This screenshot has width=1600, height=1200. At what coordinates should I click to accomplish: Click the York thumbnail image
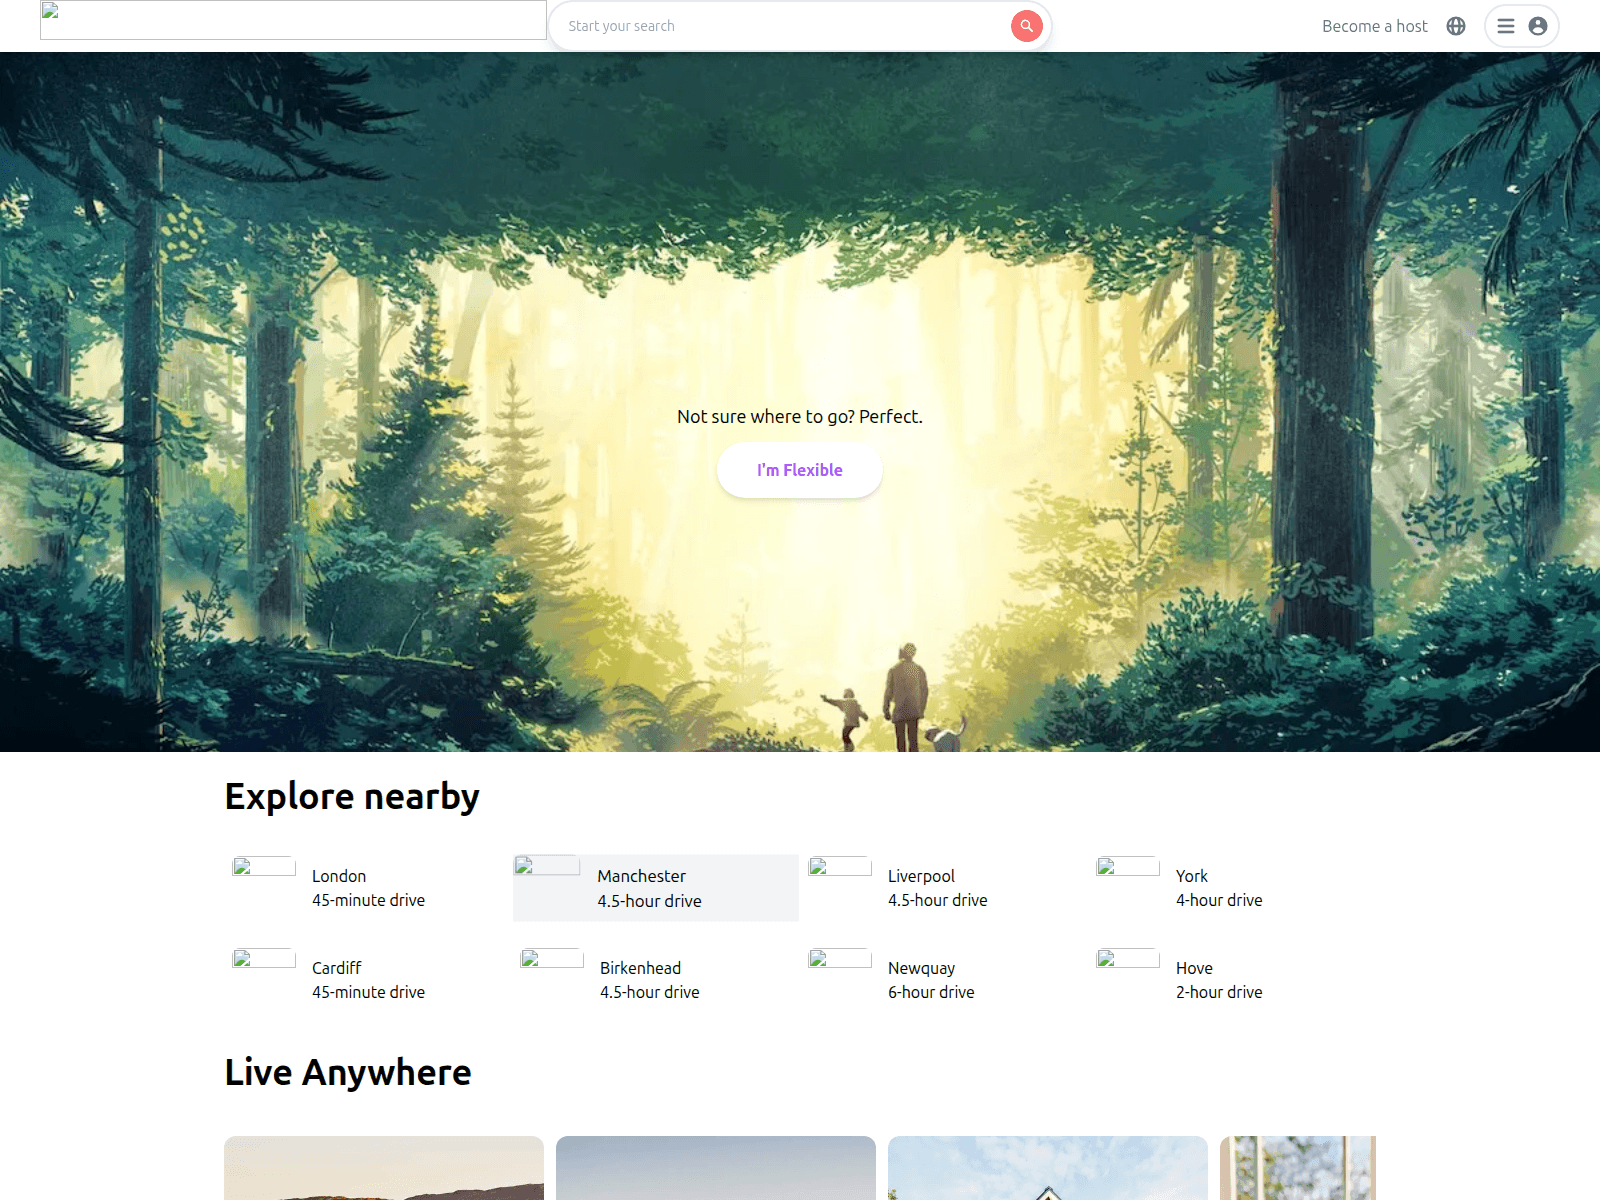[1128, 867]
